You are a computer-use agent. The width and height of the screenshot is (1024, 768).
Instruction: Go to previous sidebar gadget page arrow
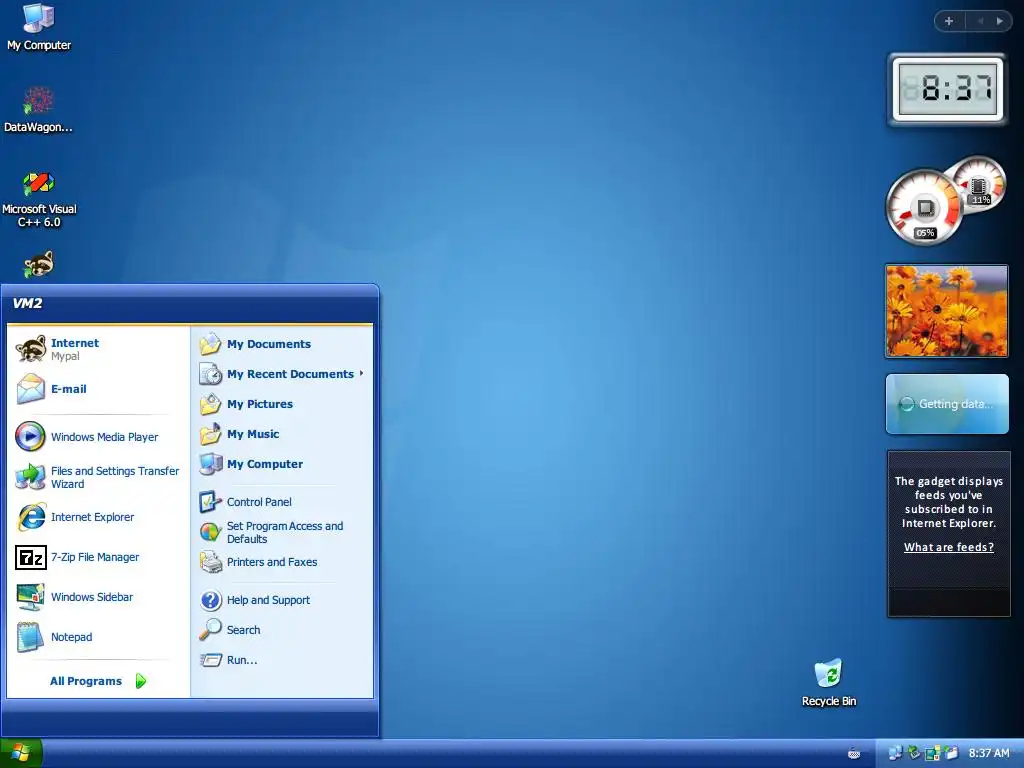pos(980,21)
